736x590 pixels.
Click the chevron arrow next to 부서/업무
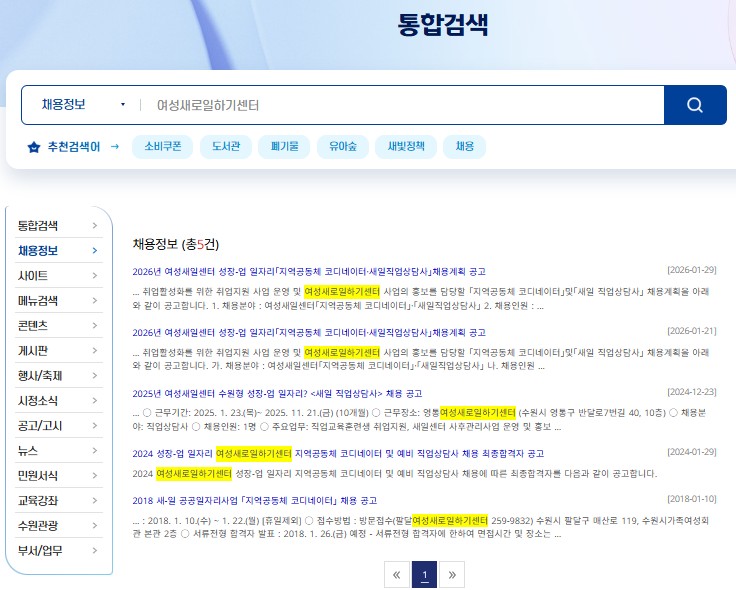[95, 551]
